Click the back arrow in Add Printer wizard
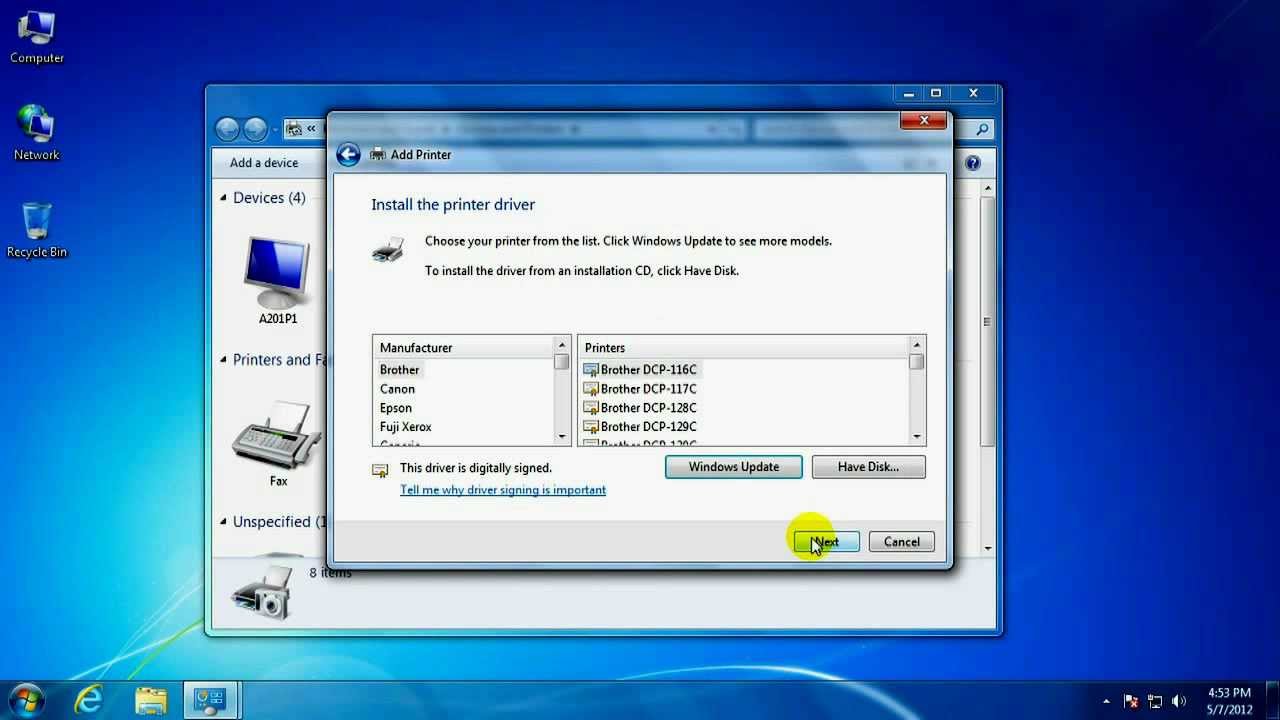 tap(348, 154)
